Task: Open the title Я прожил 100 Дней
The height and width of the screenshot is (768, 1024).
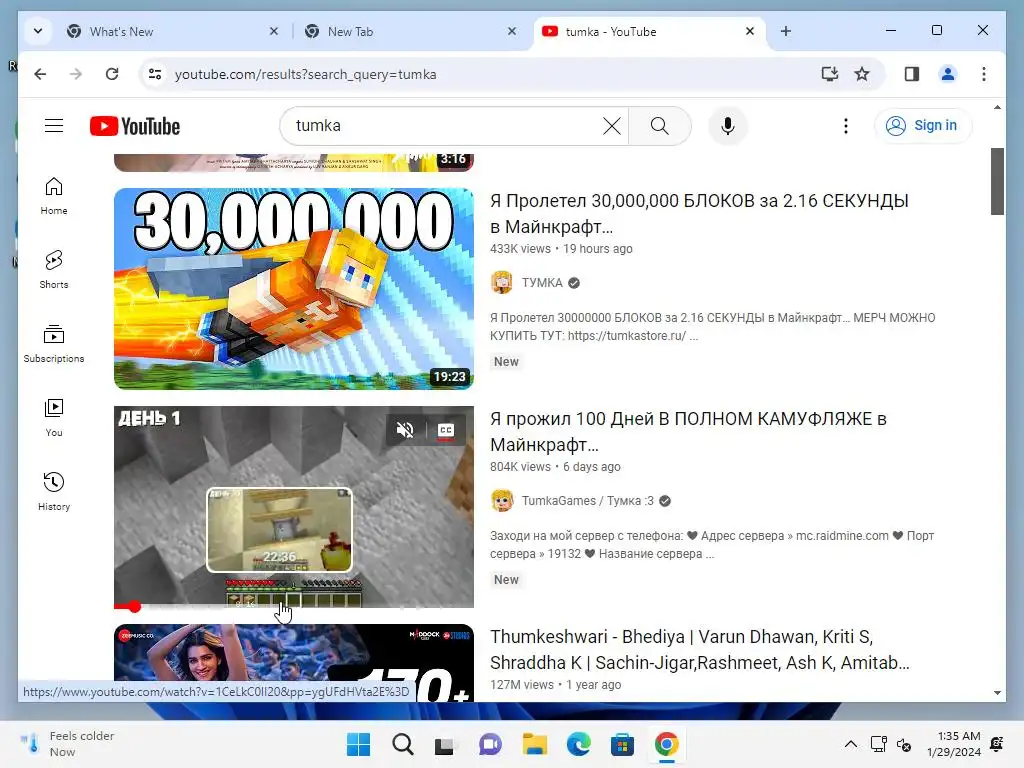Action: (x=688, y=432)
